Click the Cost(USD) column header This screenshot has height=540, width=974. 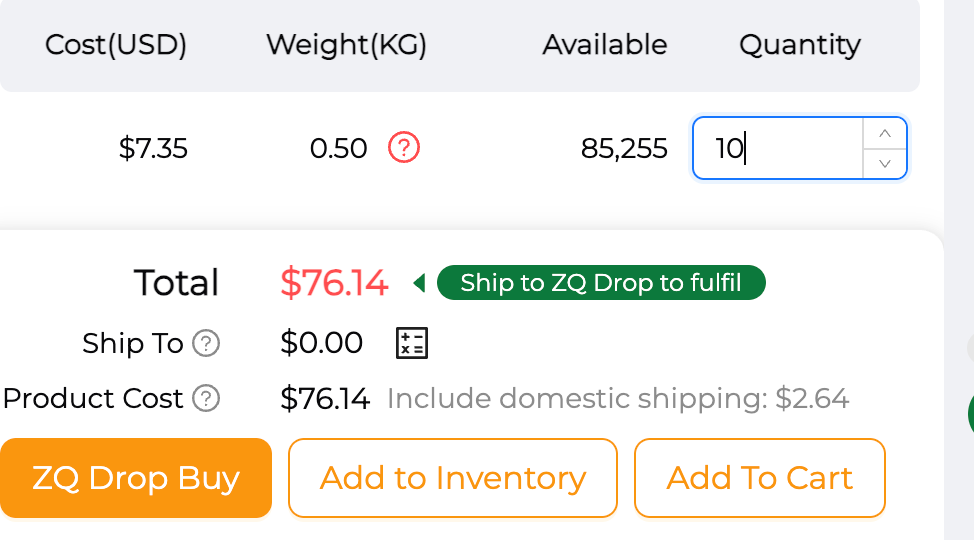click(116, 45)
